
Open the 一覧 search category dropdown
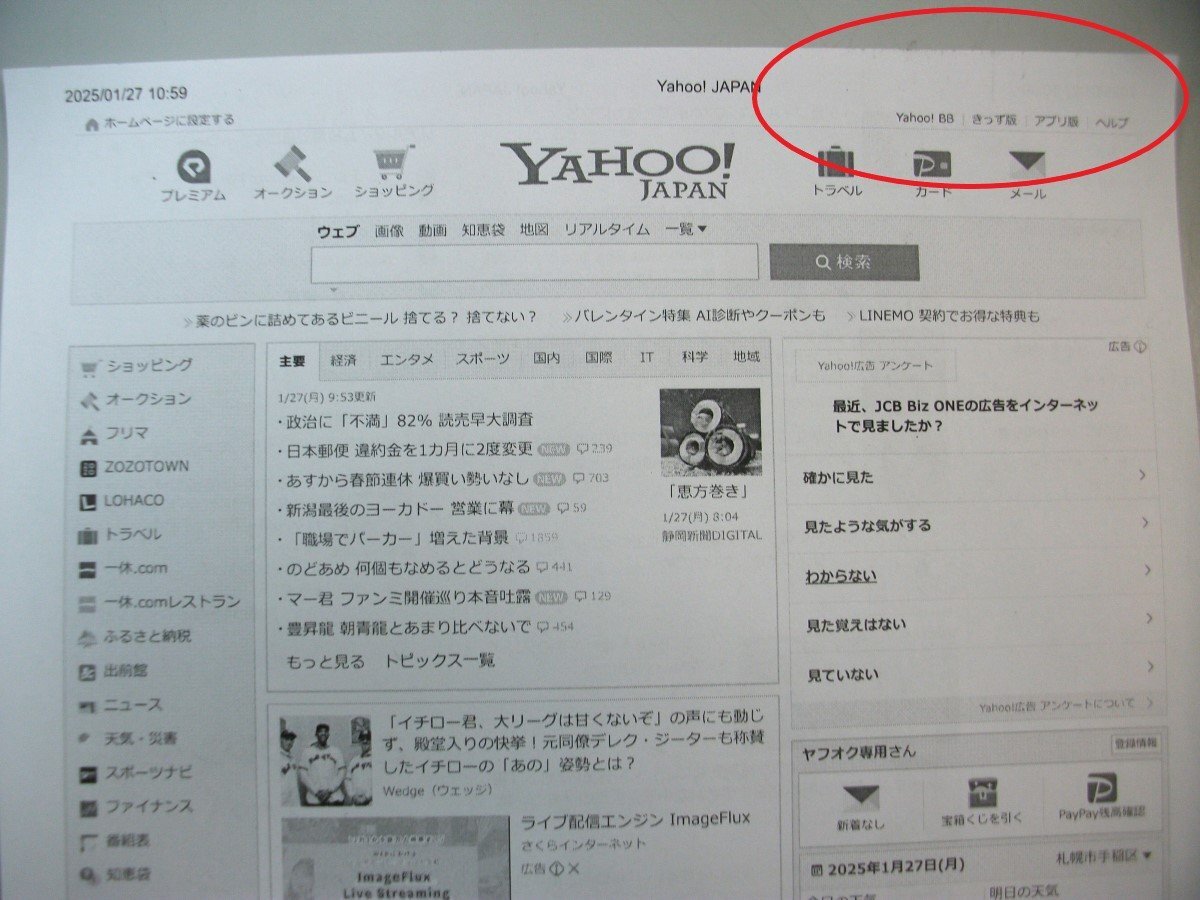pyautogui.click(x=686, y=230)
